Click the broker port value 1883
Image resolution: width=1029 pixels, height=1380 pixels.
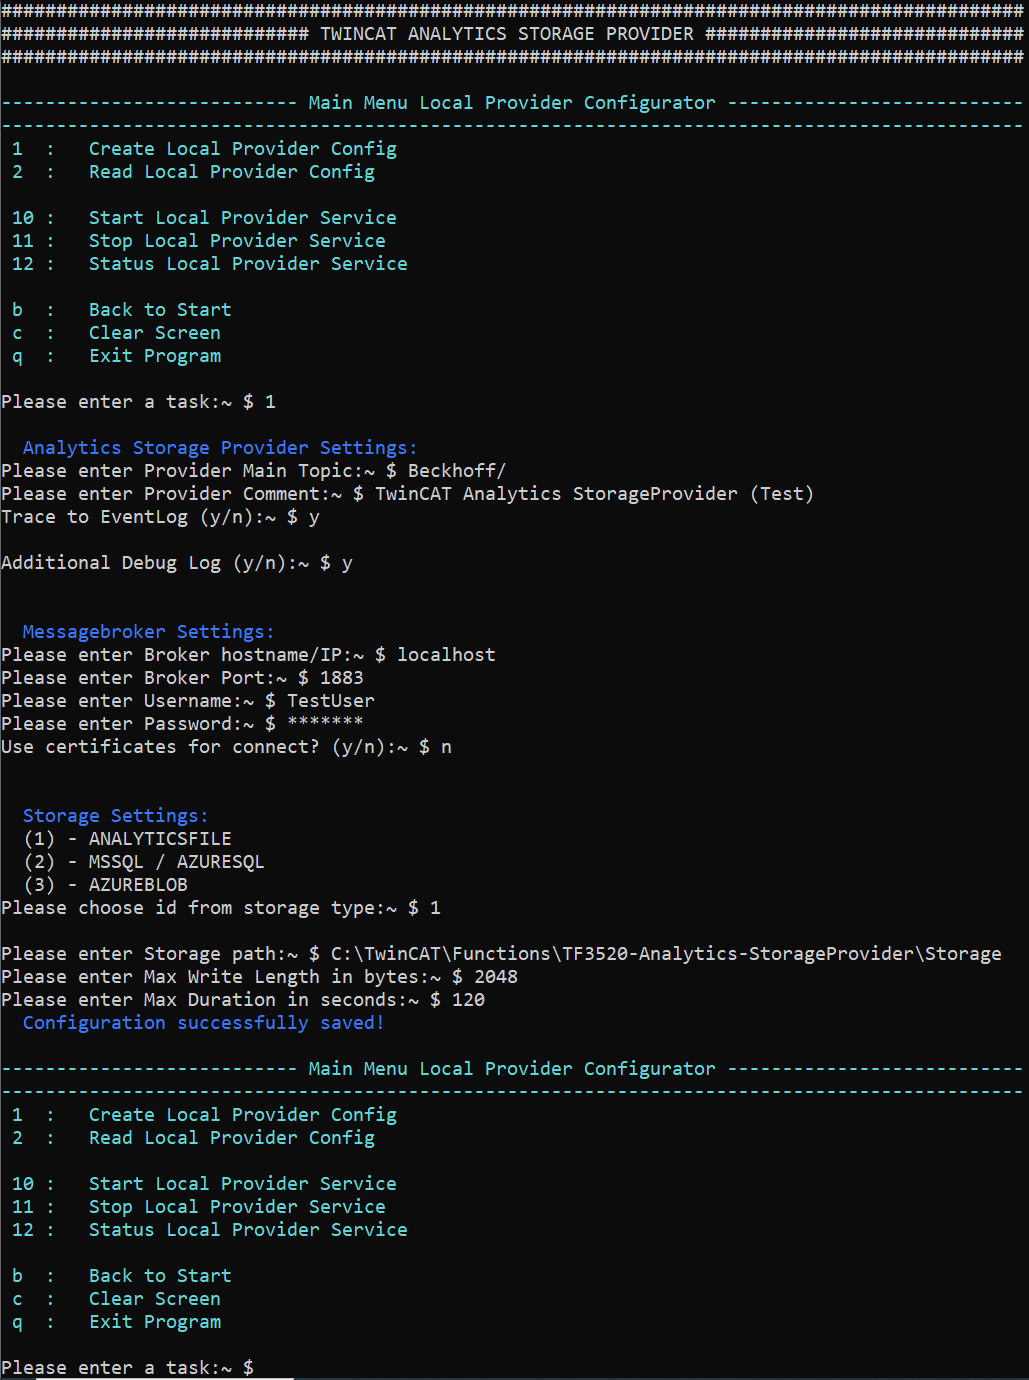point(341,678)
